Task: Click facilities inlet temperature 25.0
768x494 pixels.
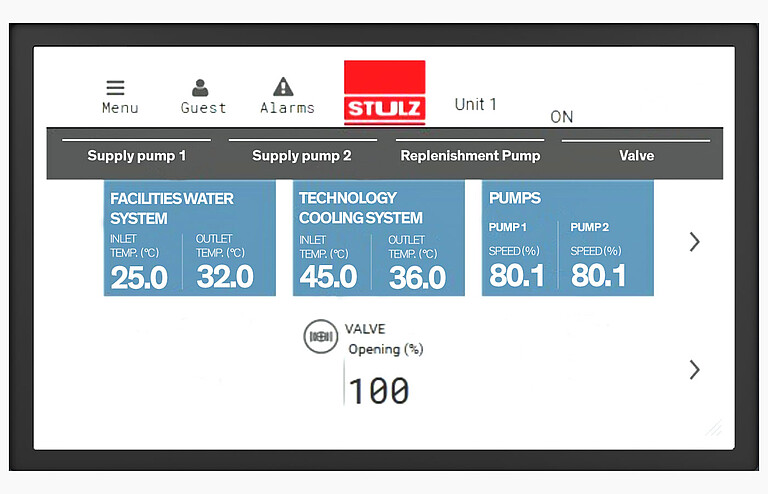Action: coord(140,278)
